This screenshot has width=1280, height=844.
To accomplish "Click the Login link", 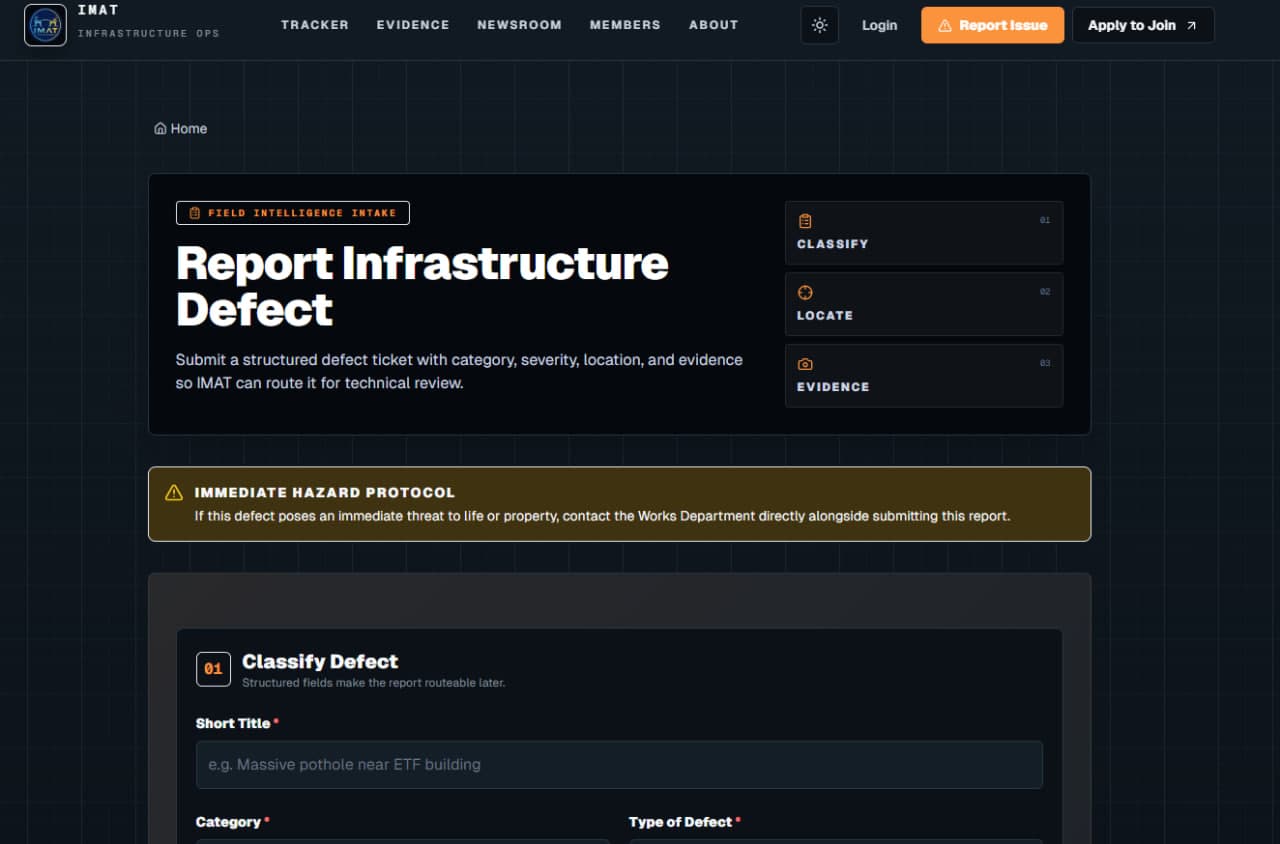I will 880,25.
